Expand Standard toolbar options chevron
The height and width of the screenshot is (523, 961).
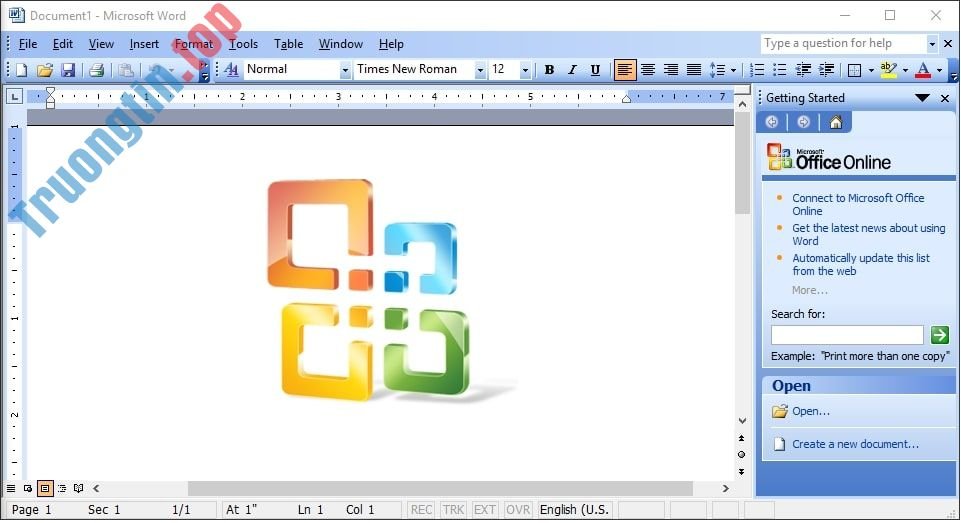tap(205, 71)
